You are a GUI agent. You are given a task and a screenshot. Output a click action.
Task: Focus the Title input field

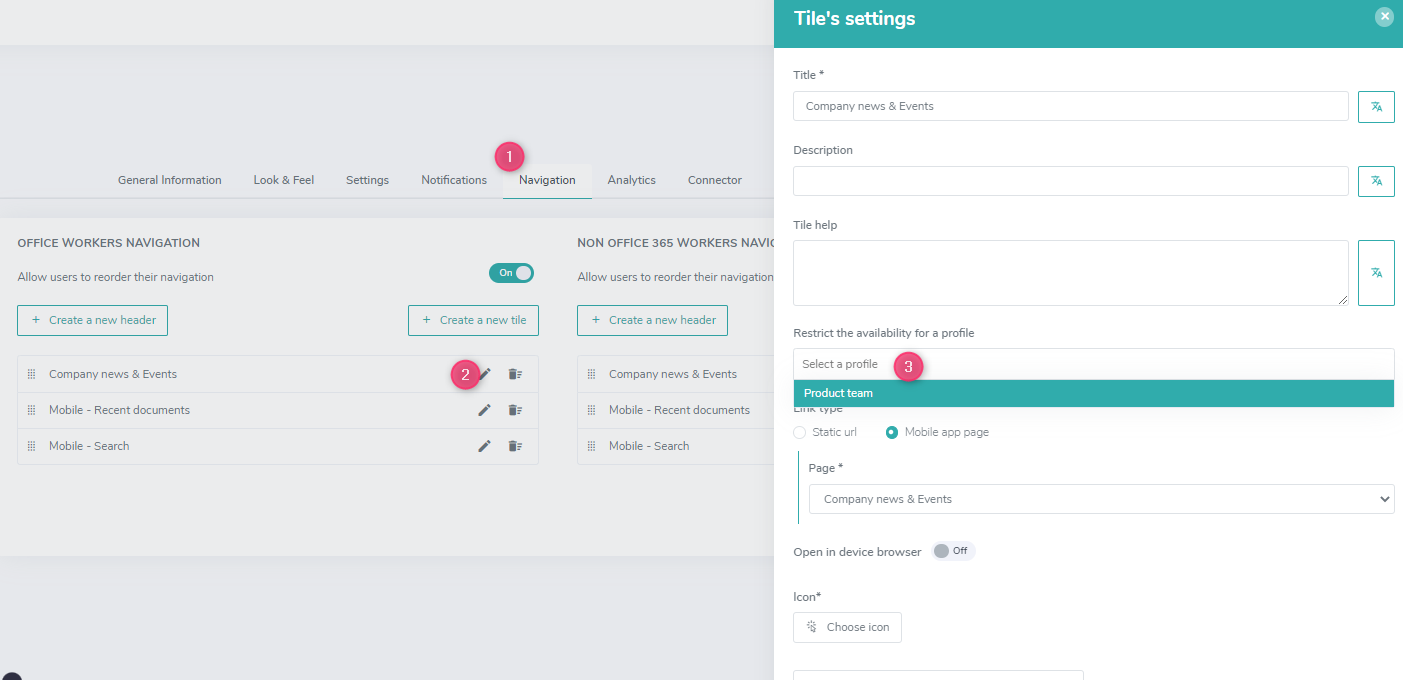coord(1070,106)
